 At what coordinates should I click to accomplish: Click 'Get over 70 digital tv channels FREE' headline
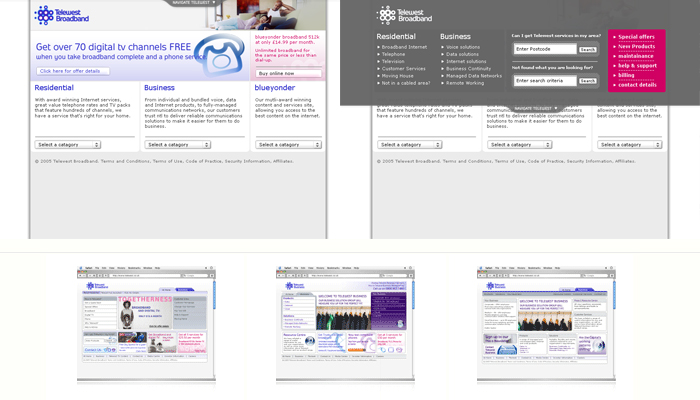tap(113, 47)
